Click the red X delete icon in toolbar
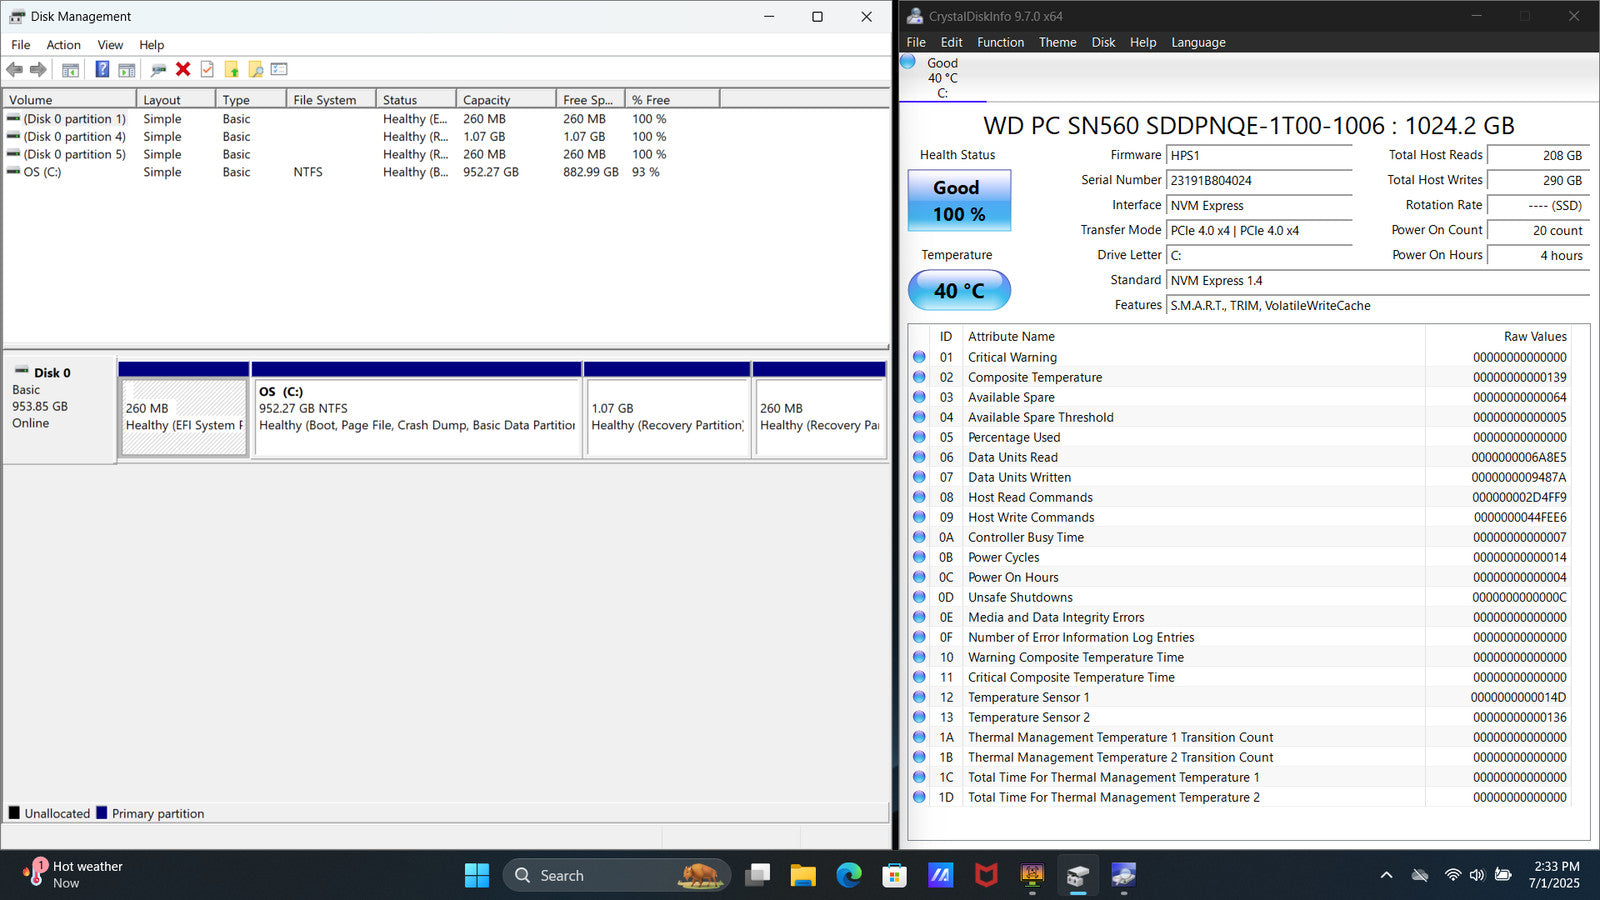1600x900 pixels. (183, 69)
